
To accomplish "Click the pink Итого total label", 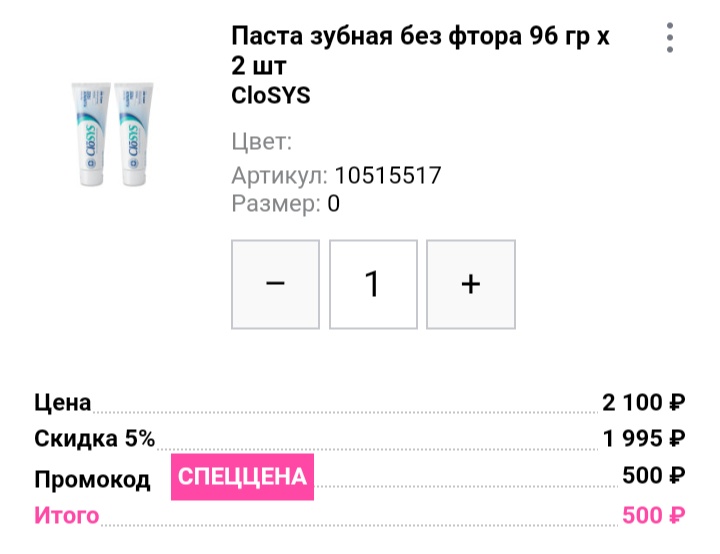I will point(67,516).
